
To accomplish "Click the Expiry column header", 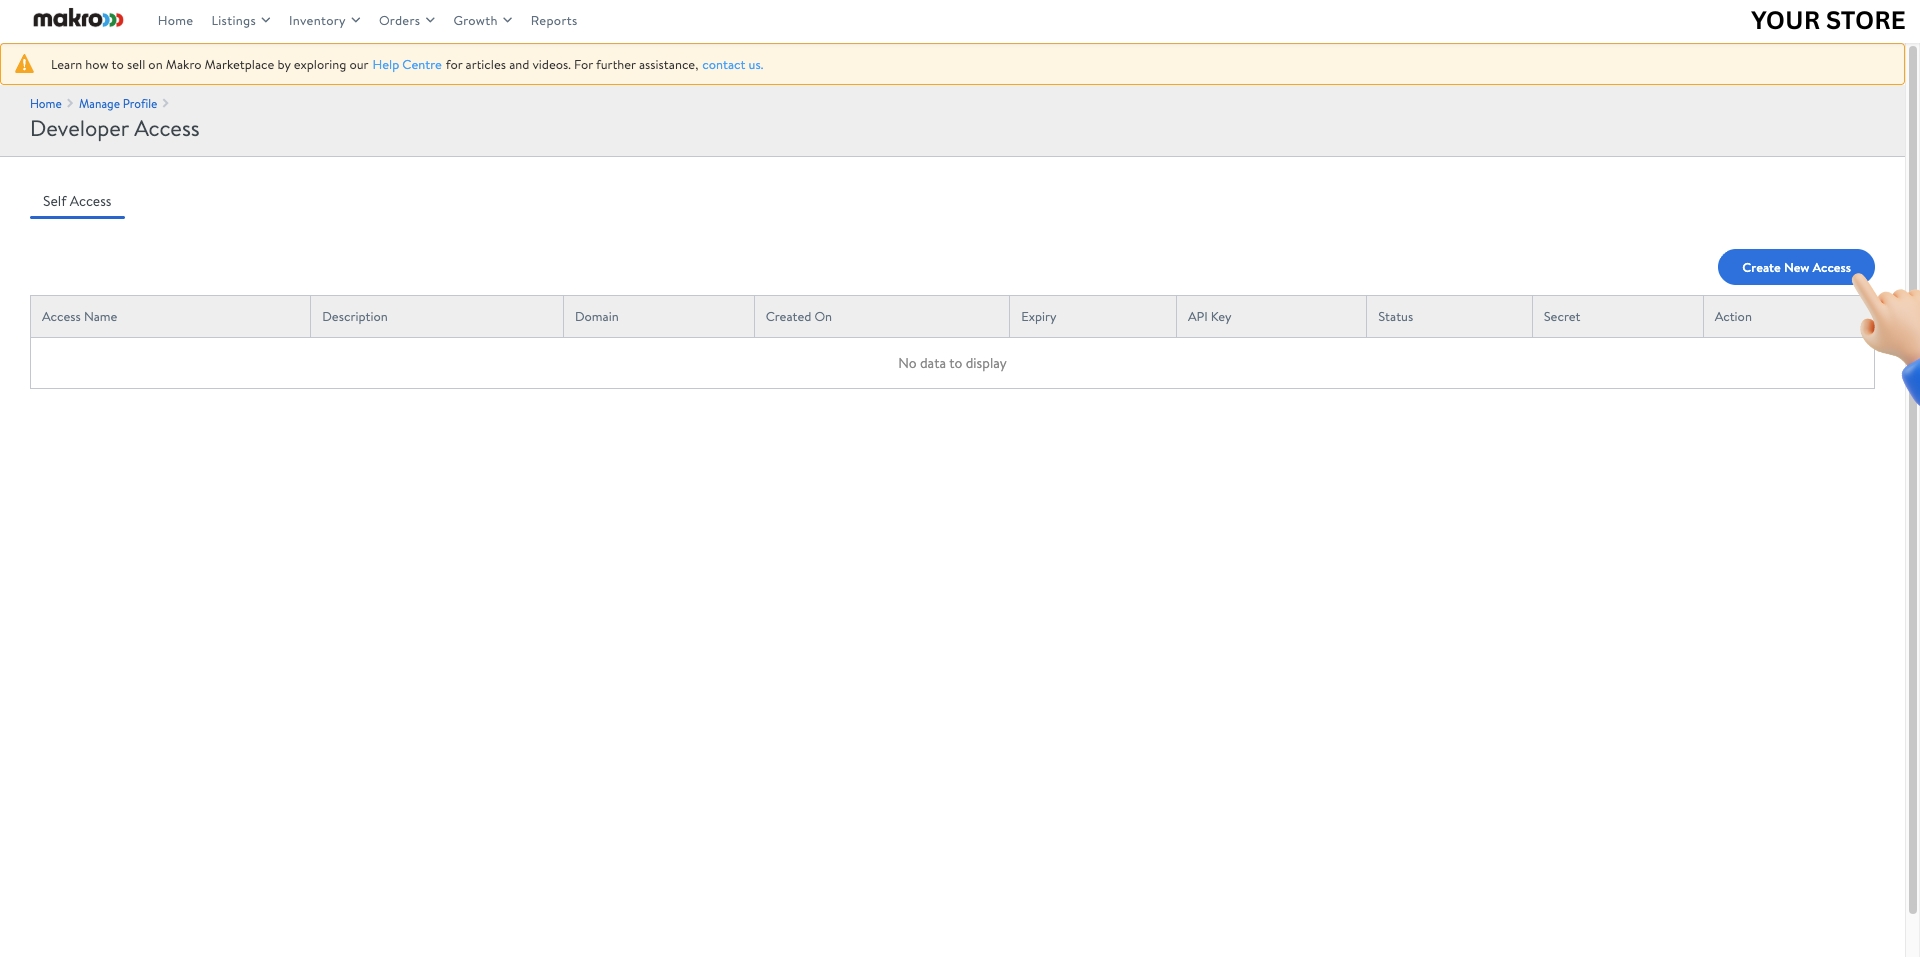I will coord(1038,316).
